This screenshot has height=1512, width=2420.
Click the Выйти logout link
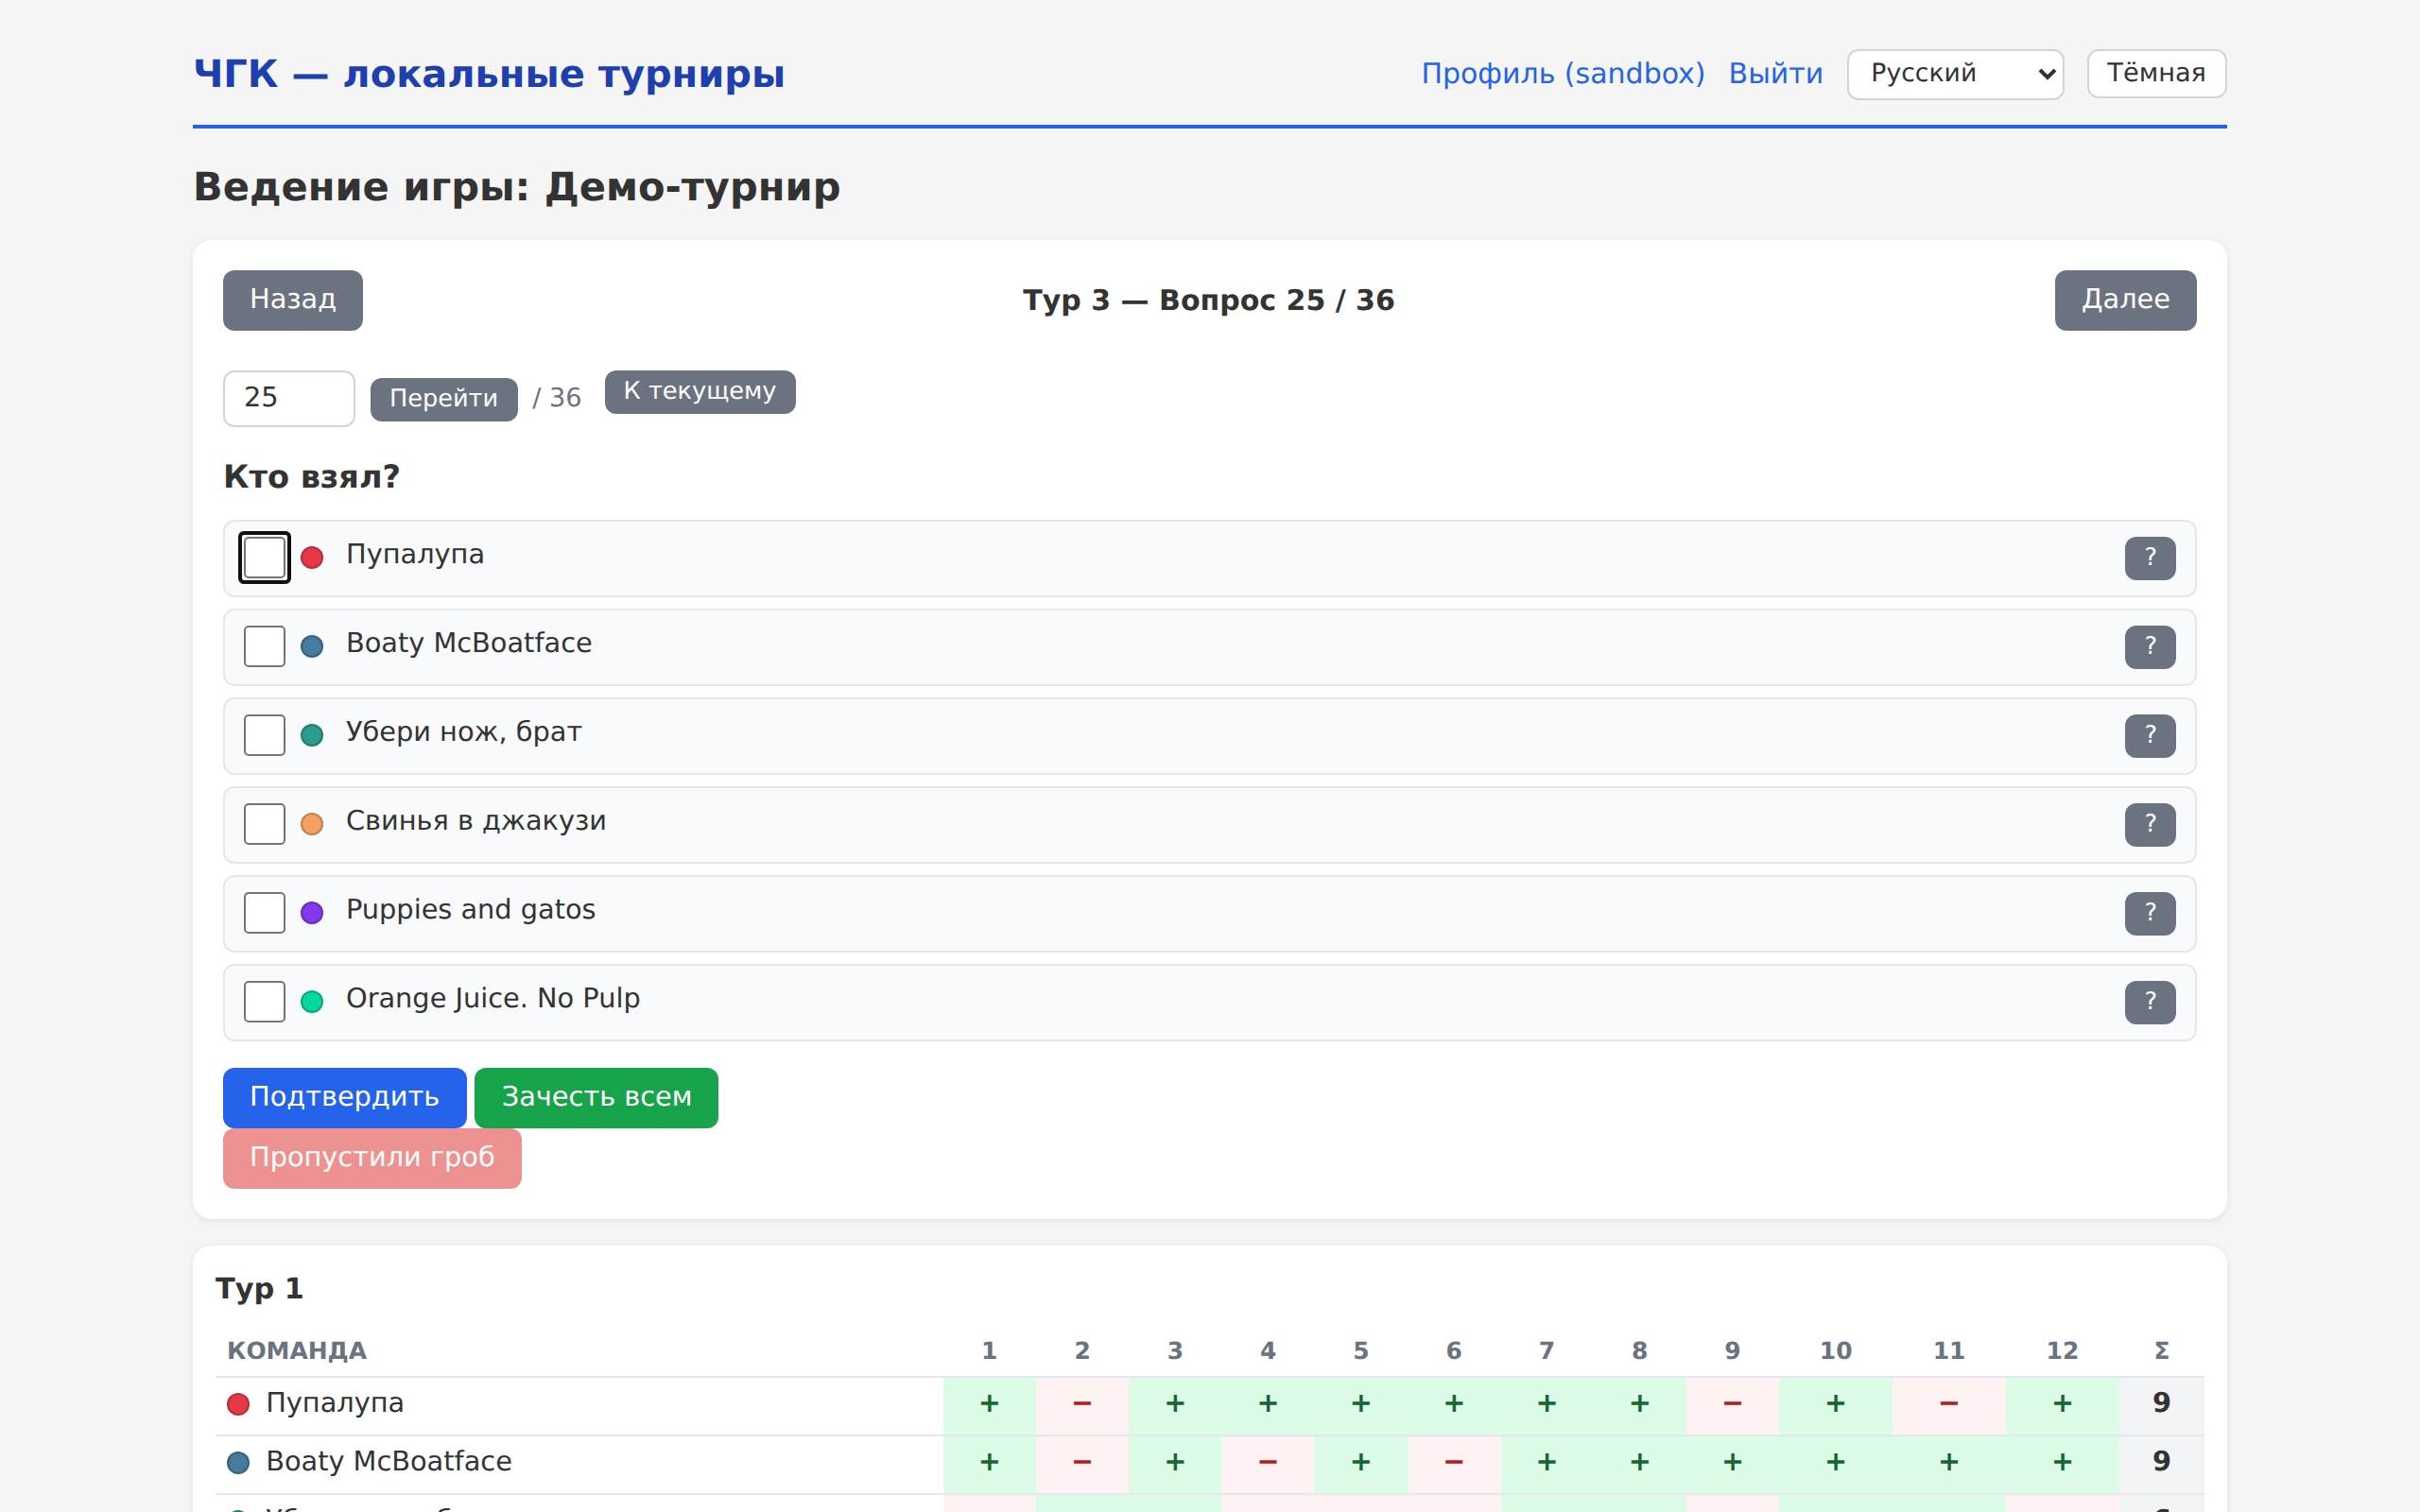1776,74
